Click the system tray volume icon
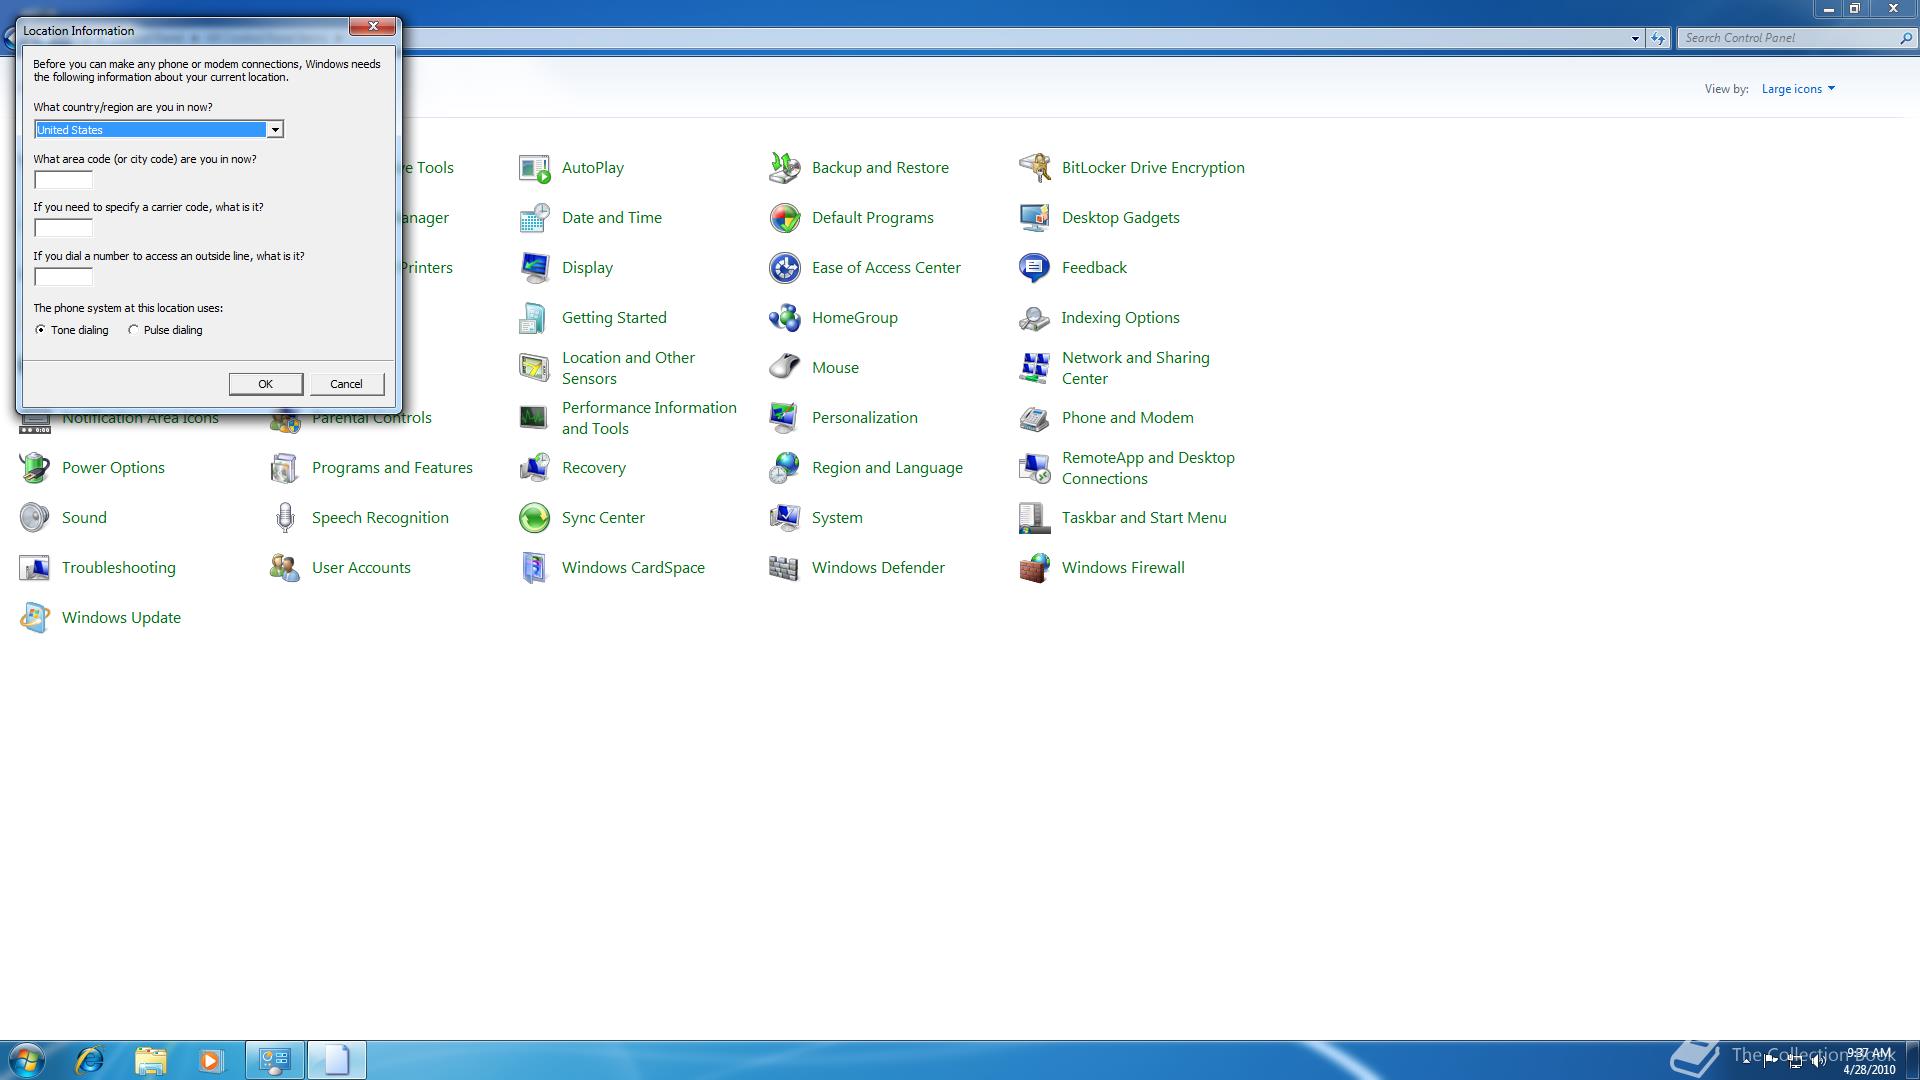Viewport: 1920px width, 1080px height. click(x=1818, y=1062)
